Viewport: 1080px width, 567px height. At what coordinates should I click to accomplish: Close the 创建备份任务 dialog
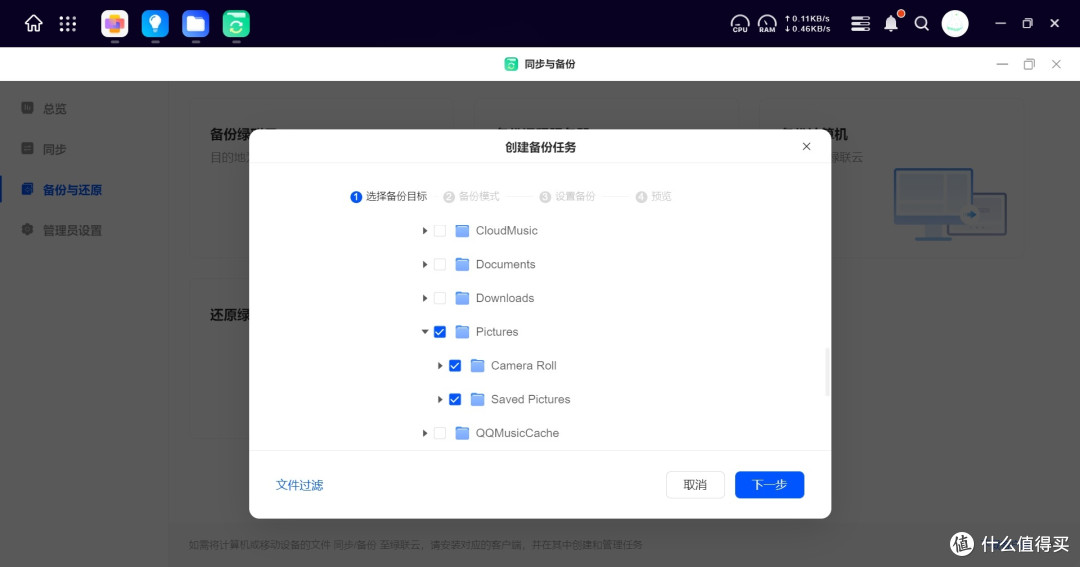[807, 147]
